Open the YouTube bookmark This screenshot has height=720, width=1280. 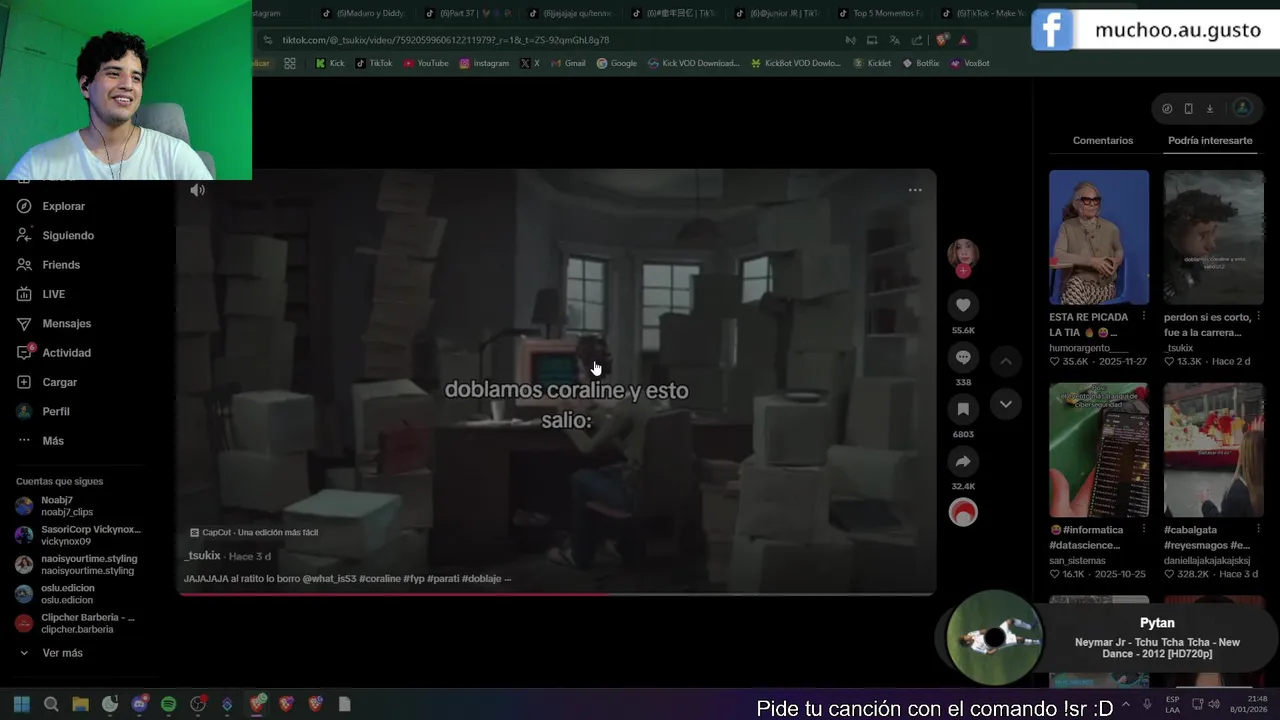pyautogui.click(x=426, y=63)
